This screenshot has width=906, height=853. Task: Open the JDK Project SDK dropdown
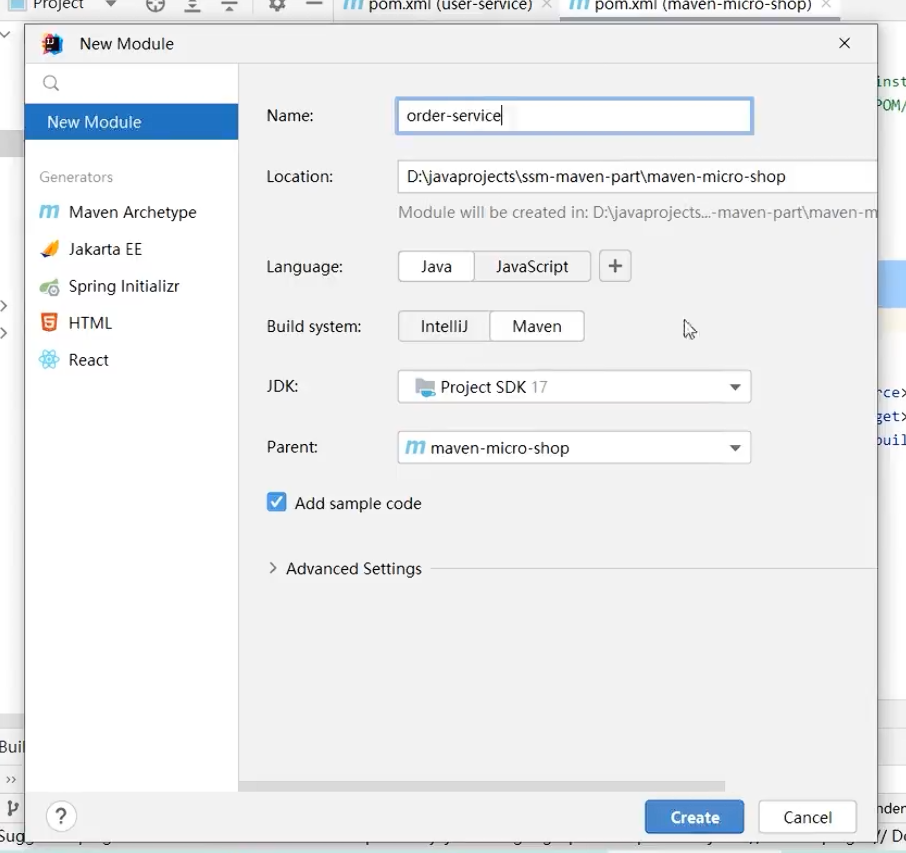[574, 387]
